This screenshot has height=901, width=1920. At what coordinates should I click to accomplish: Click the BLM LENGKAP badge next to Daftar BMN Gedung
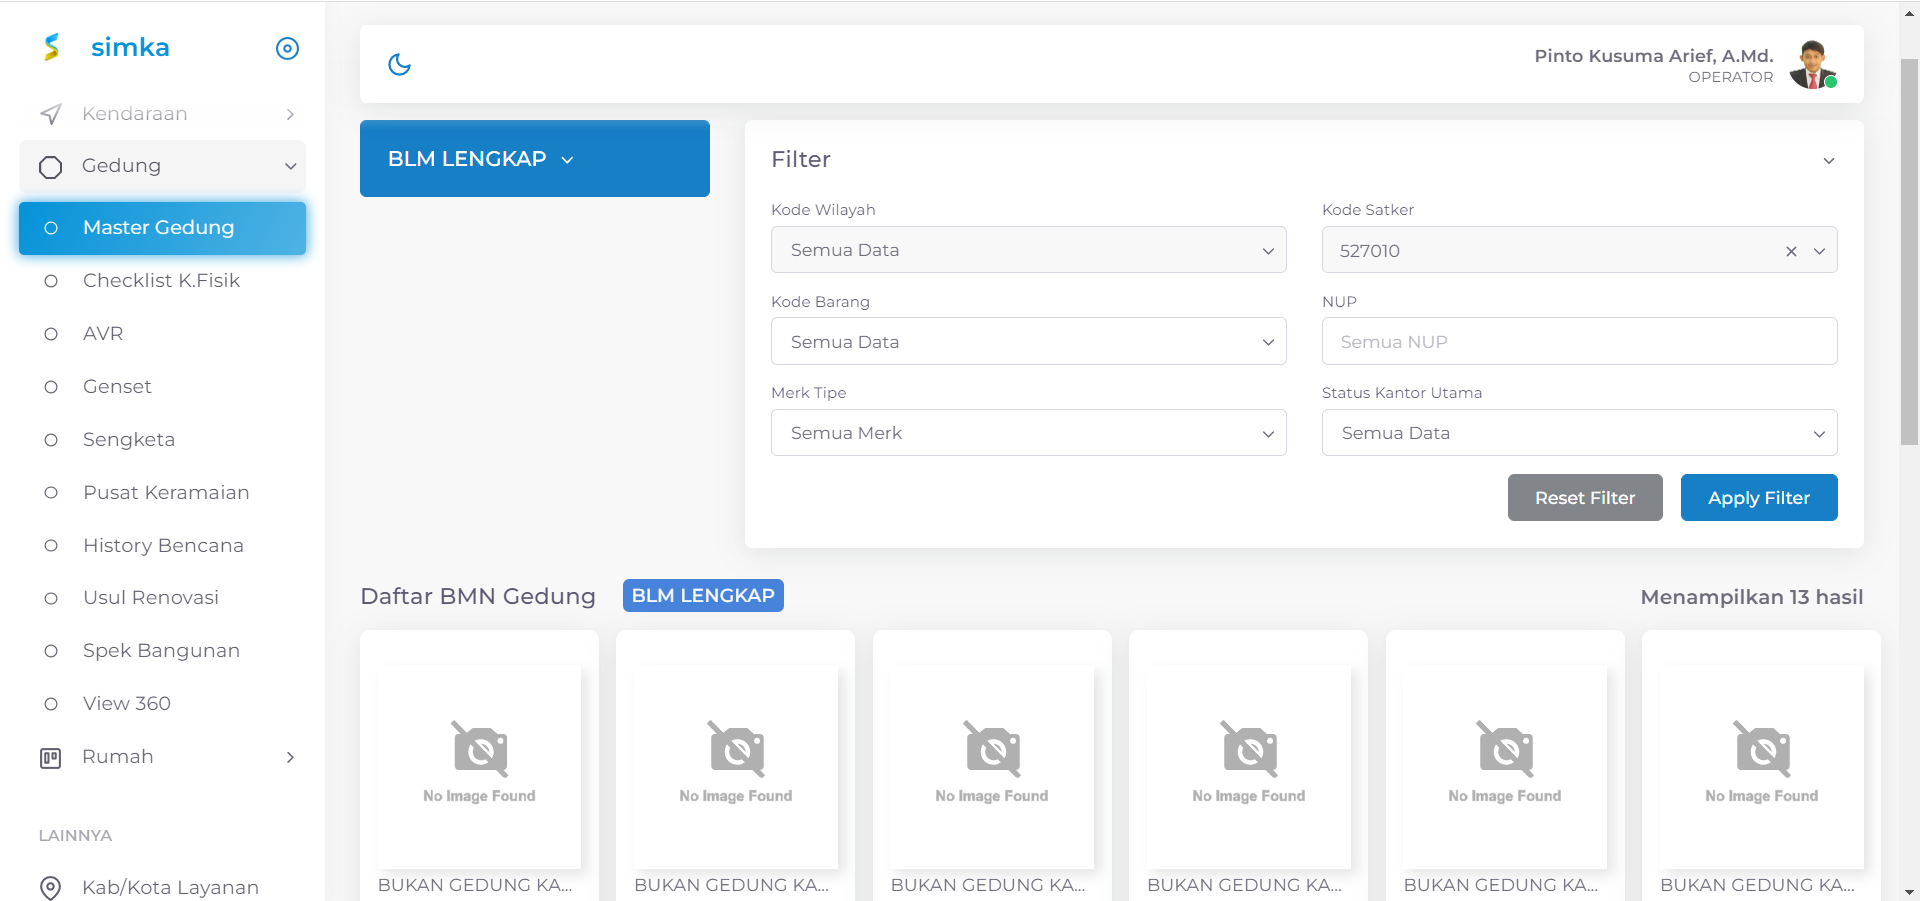[703, 596]
